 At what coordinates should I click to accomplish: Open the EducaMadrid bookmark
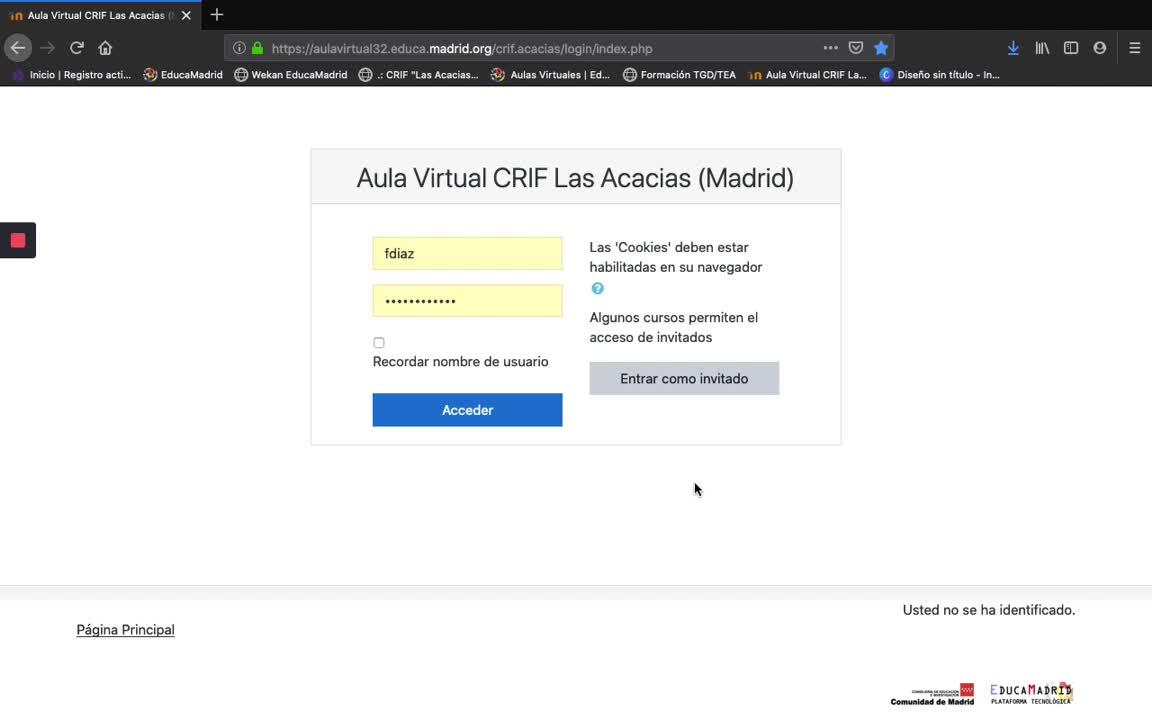coord(183,74)
